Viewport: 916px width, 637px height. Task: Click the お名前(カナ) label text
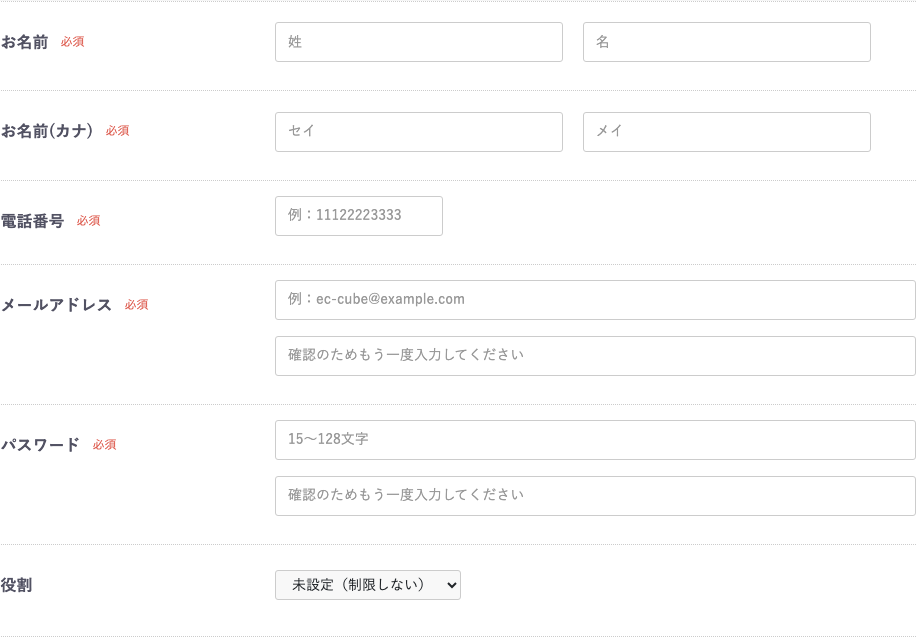pos(47,131)
